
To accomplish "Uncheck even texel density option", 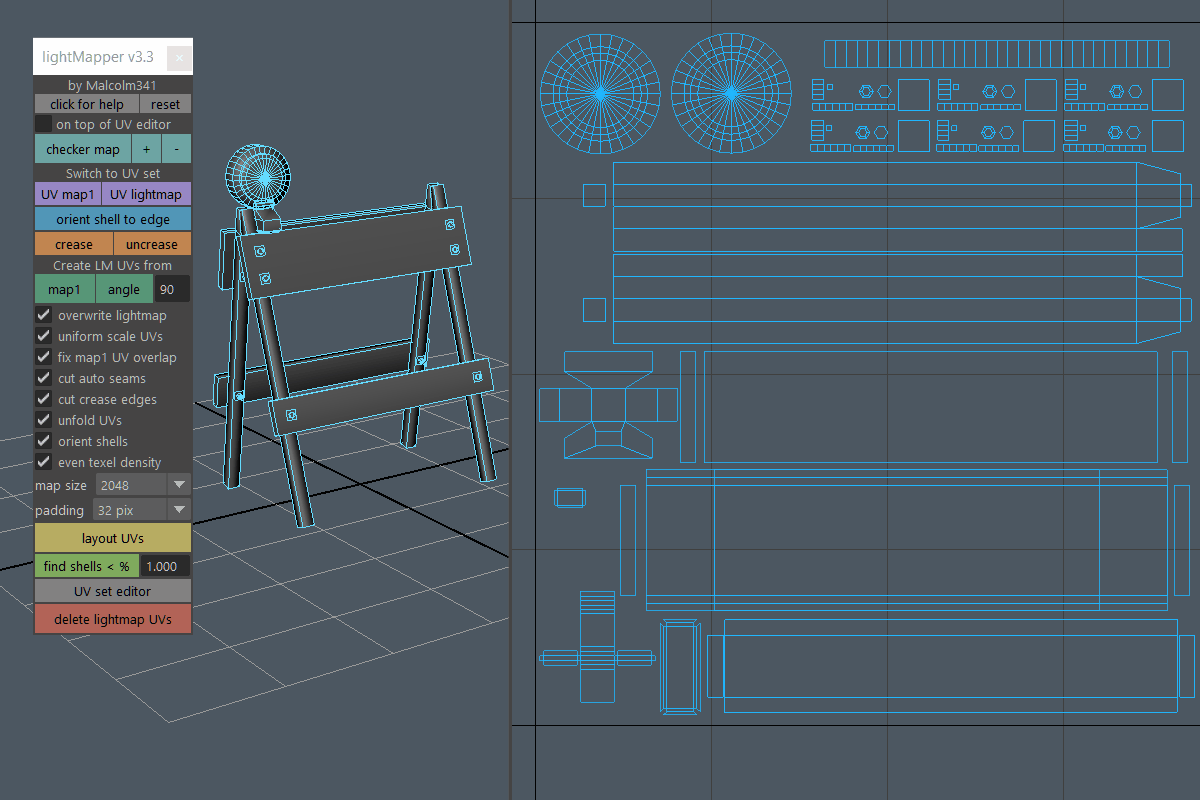I will point(44,462).
